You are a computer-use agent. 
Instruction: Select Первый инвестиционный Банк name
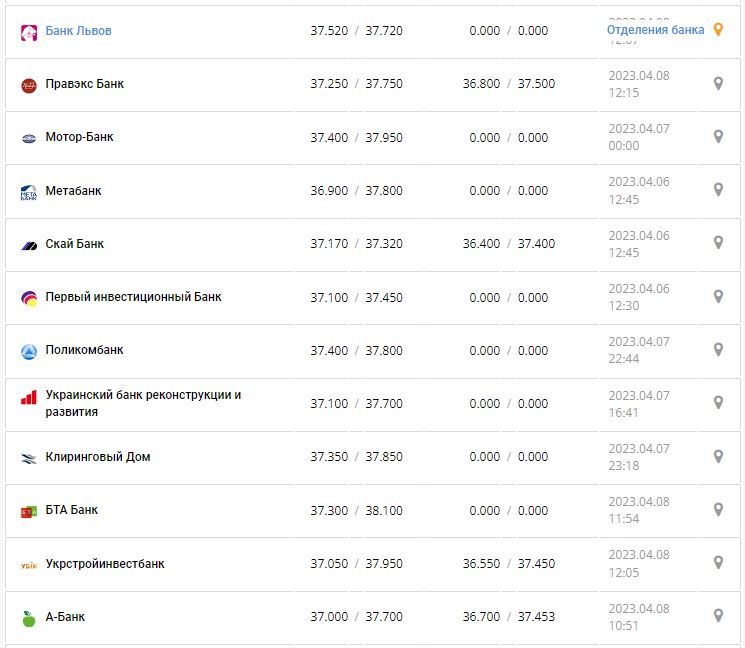point(133,297)
